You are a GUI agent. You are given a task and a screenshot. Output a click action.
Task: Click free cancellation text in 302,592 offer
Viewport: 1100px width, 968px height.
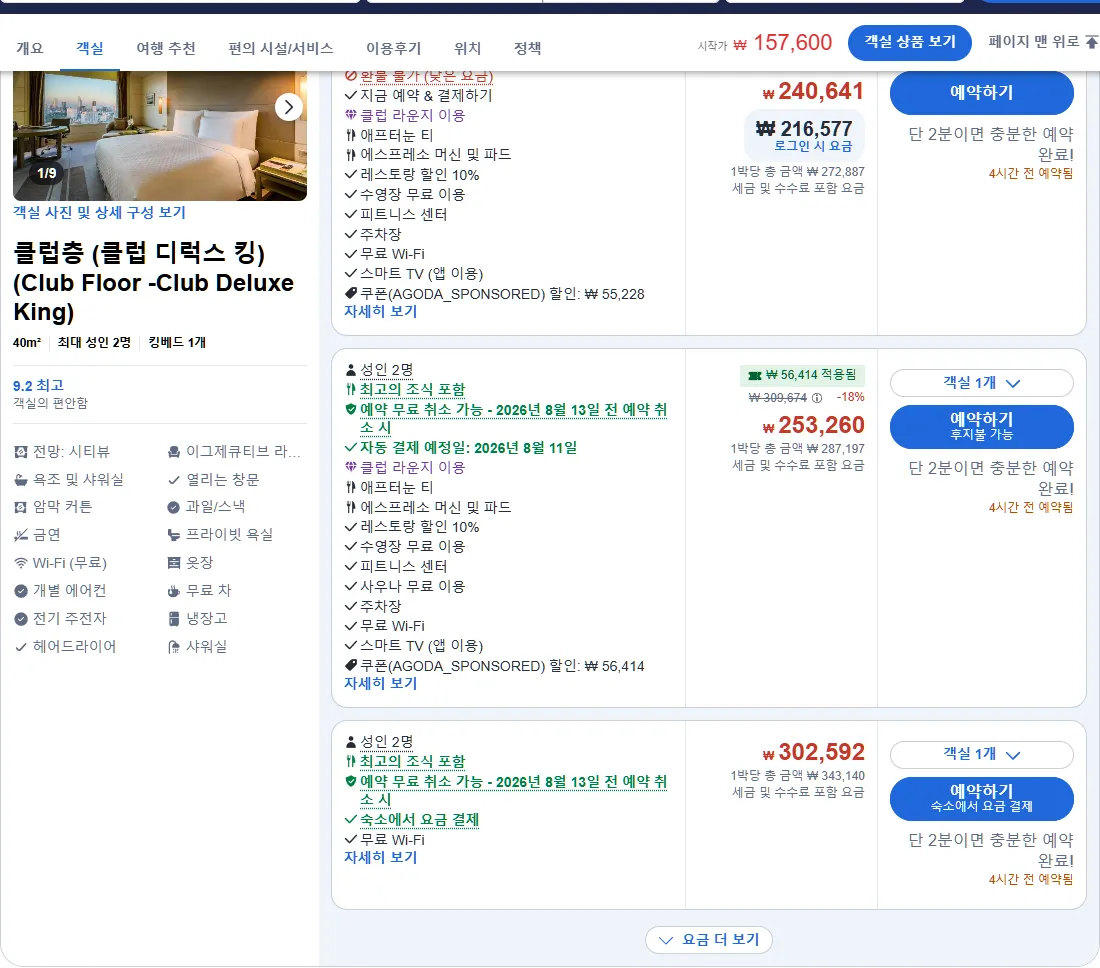tap(514, 790)
